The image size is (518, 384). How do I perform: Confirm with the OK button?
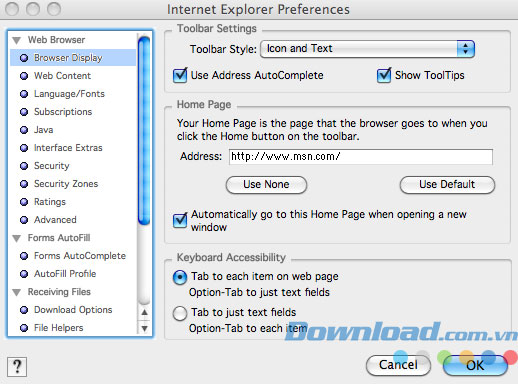coord(475,365)
